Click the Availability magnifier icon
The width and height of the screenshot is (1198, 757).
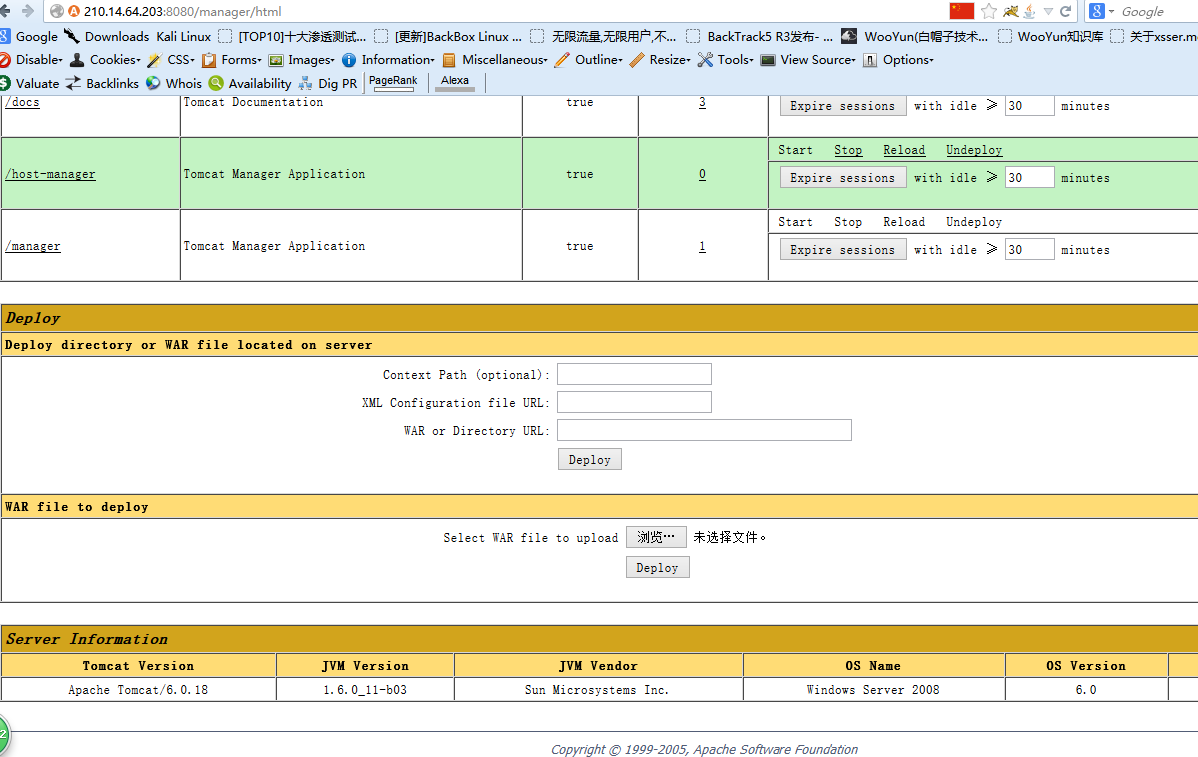(216, 83)
